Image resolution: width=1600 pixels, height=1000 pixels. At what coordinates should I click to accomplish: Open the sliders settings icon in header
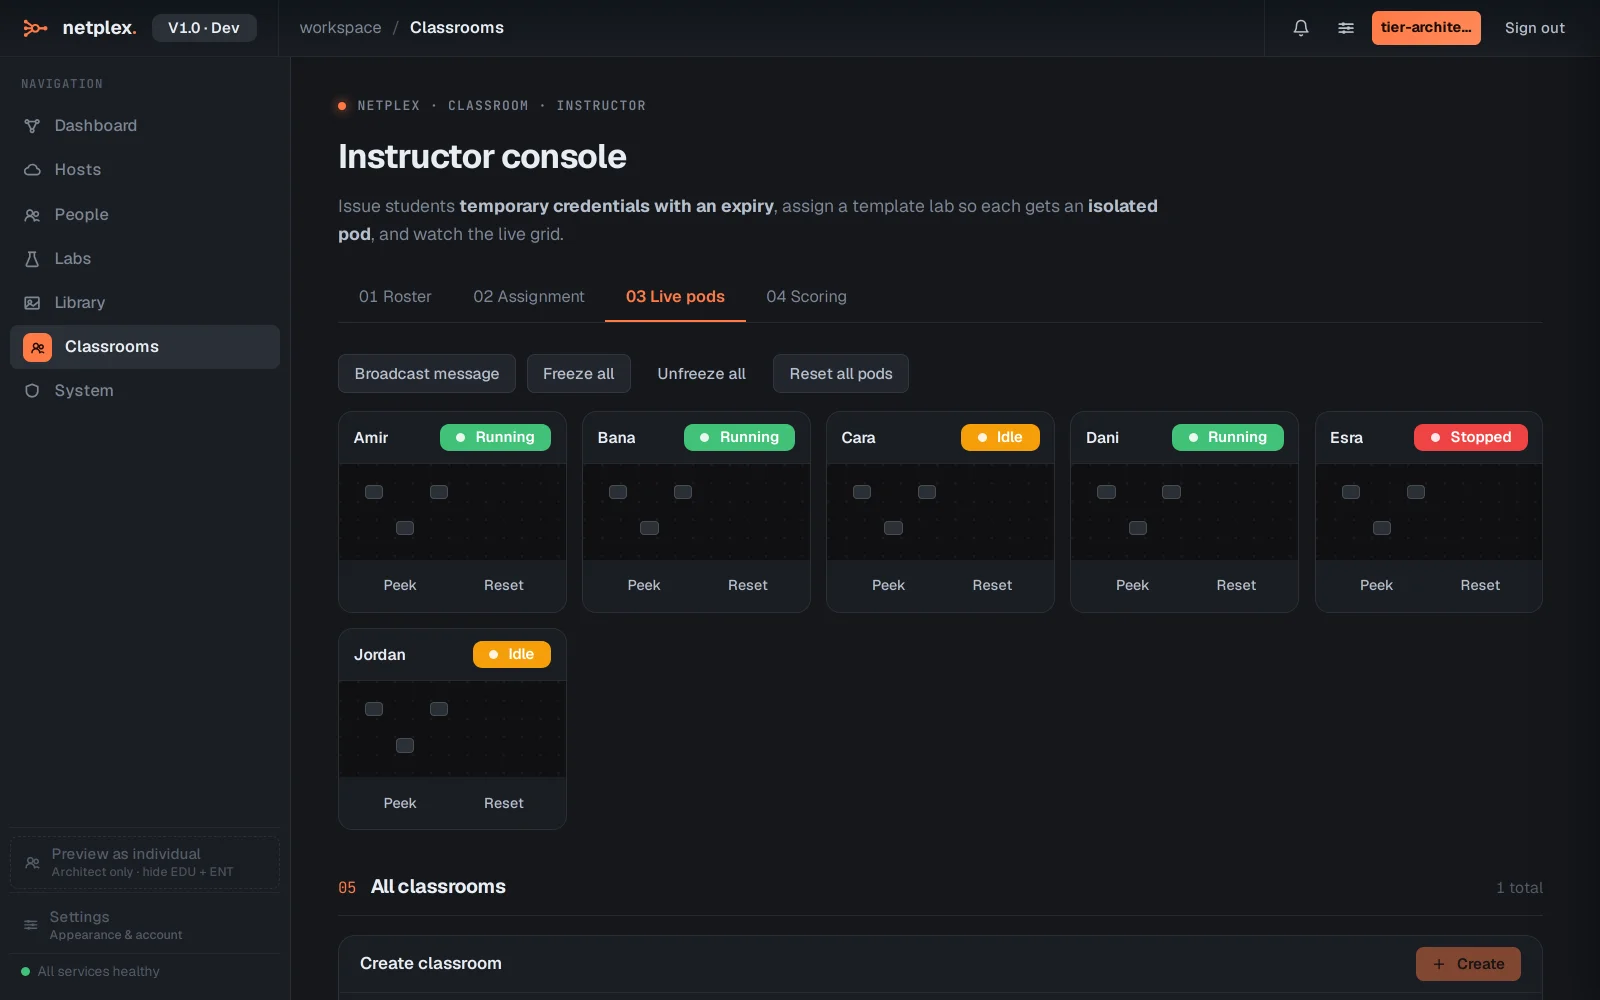pos(1346,28)
